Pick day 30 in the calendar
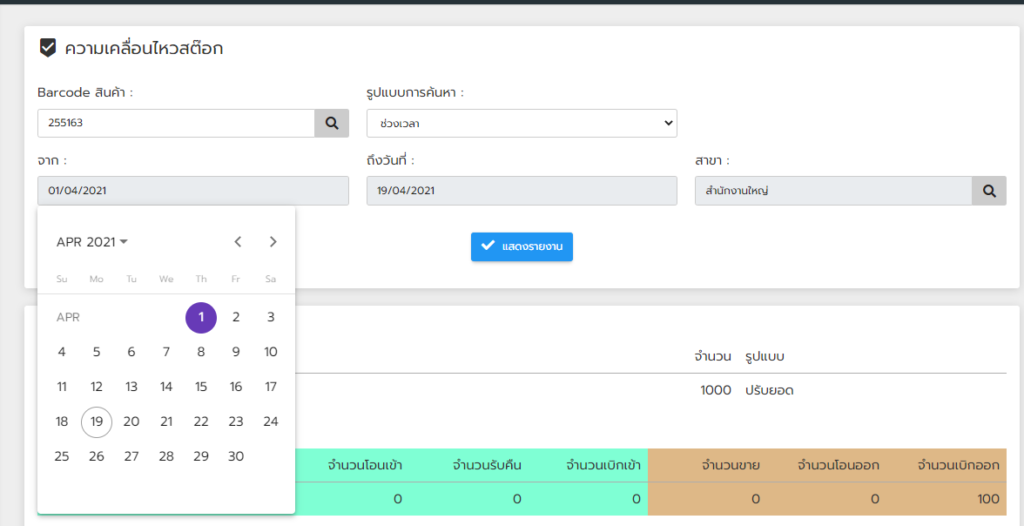The width and height of the screenshot is (1024, 526). (236, 456)
